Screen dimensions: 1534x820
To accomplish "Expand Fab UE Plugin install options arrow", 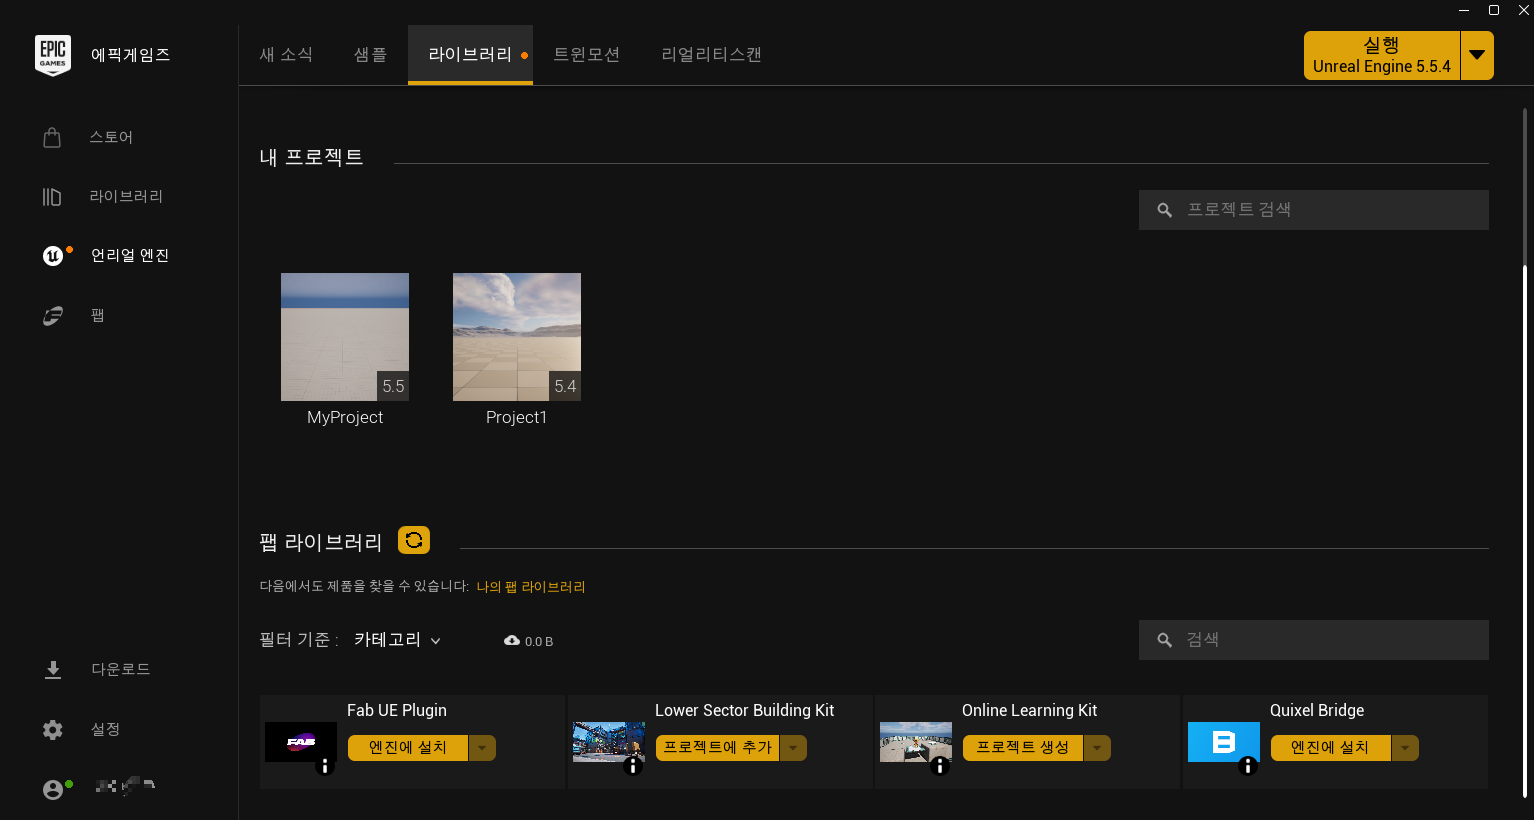I will (482, 748).
